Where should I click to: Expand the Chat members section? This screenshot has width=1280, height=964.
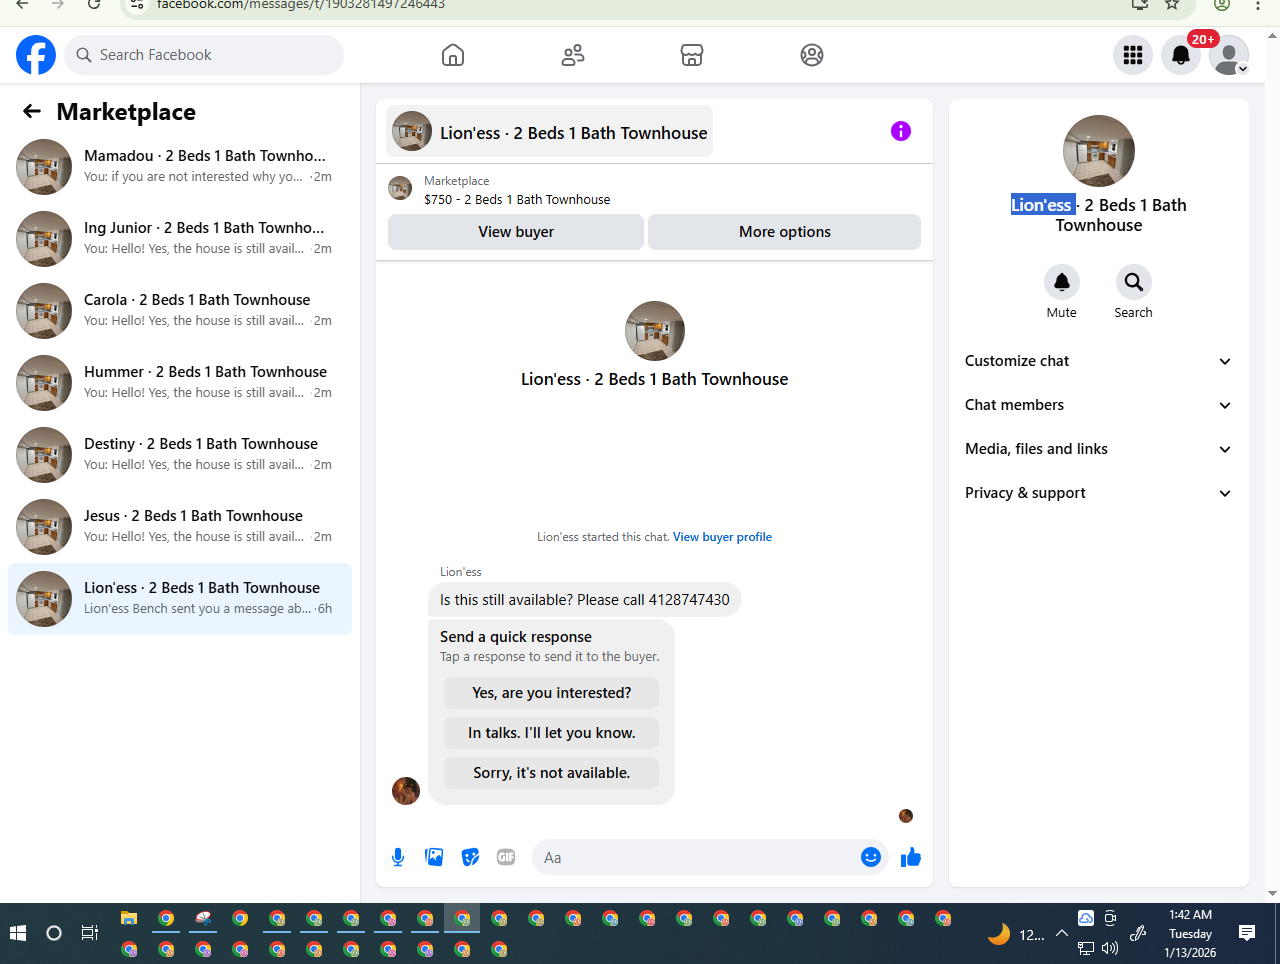coord(1098,405)
